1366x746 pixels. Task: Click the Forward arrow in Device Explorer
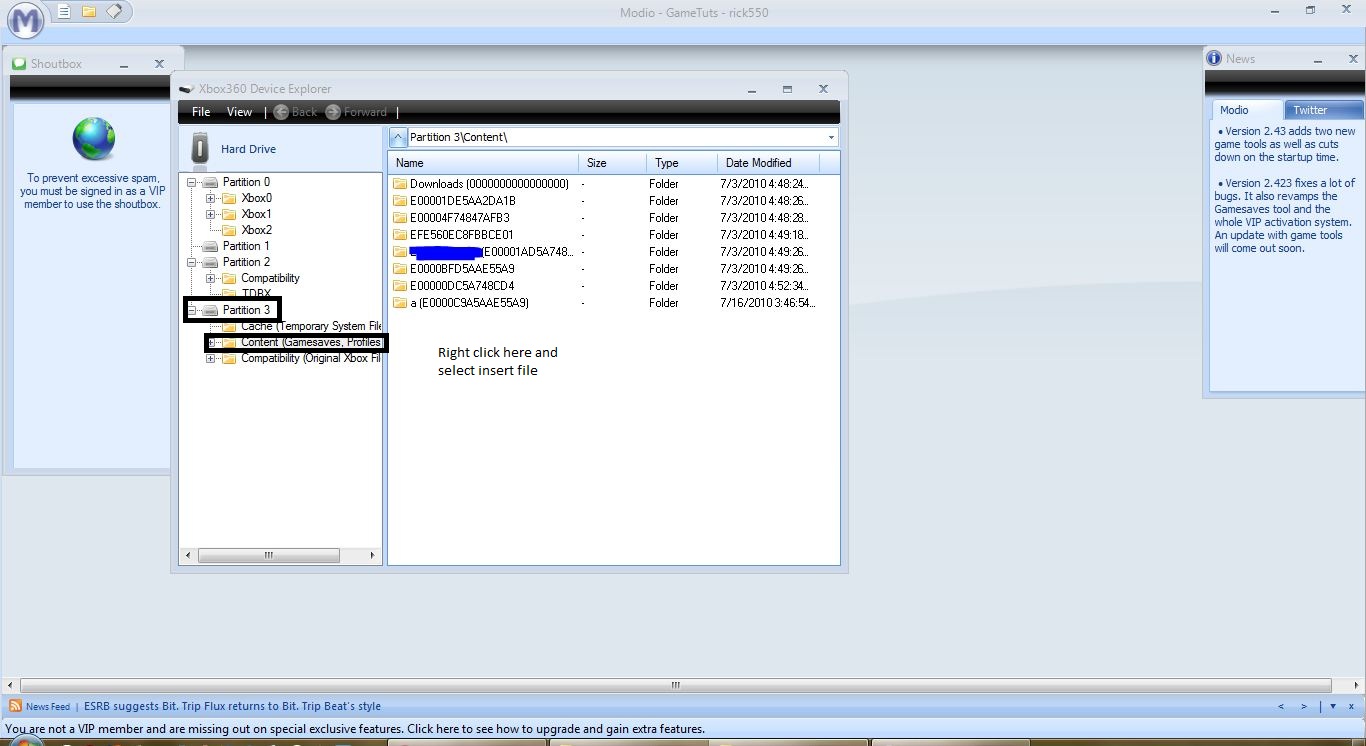(x=333, y=112)
